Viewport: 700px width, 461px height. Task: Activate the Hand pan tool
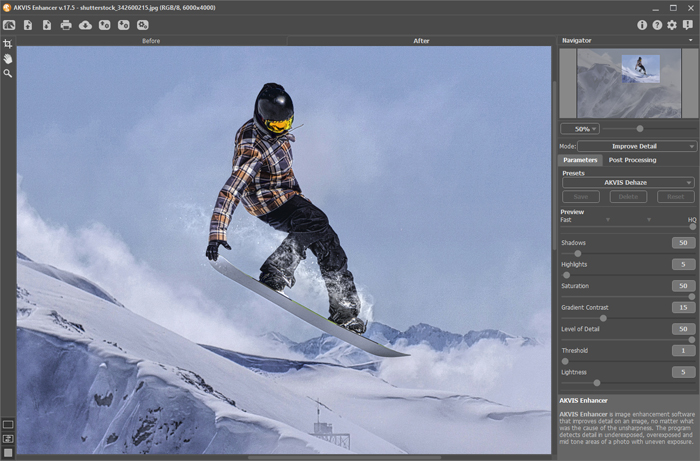tap(8, 58)
